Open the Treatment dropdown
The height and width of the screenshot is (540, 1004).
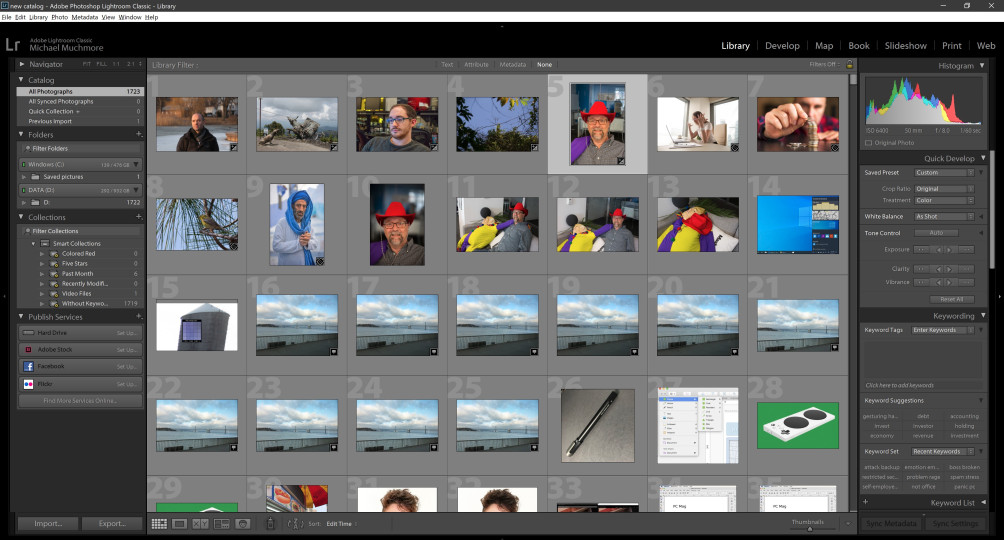click(x=944, y=200)
